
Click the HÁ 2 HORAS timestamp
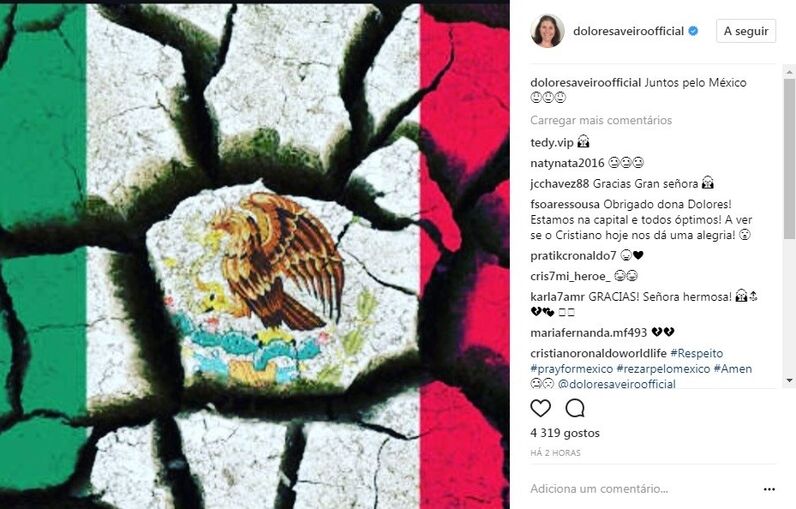coord(555,453)
